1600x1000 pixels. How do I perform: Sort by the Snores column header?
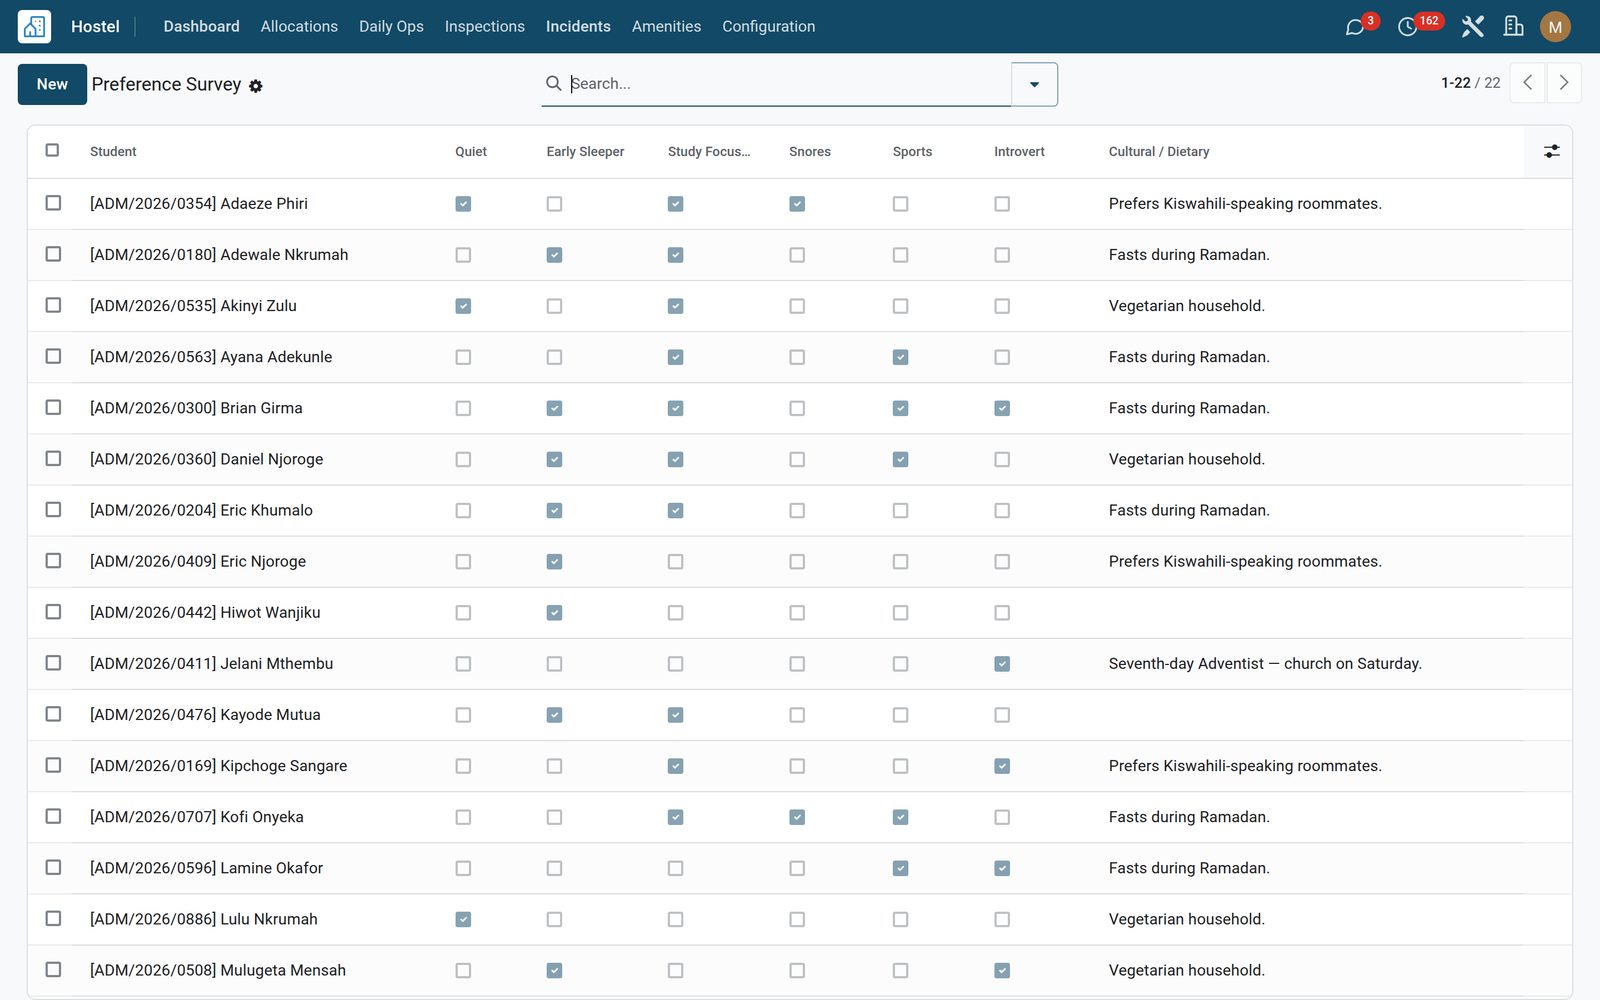pyautogui.click(x=810, y=152)
